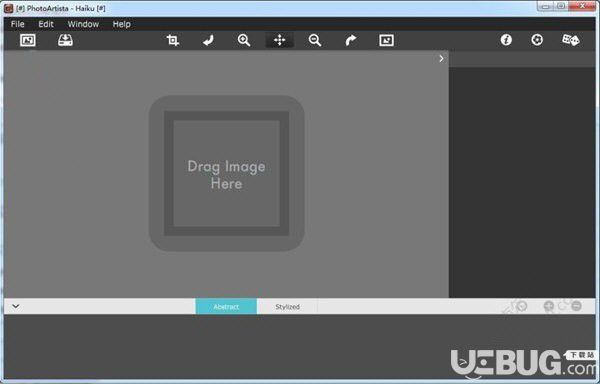The image size is (600, 384).
Task: Click the Drag Image Here drop area
Action: click(227, 174)
